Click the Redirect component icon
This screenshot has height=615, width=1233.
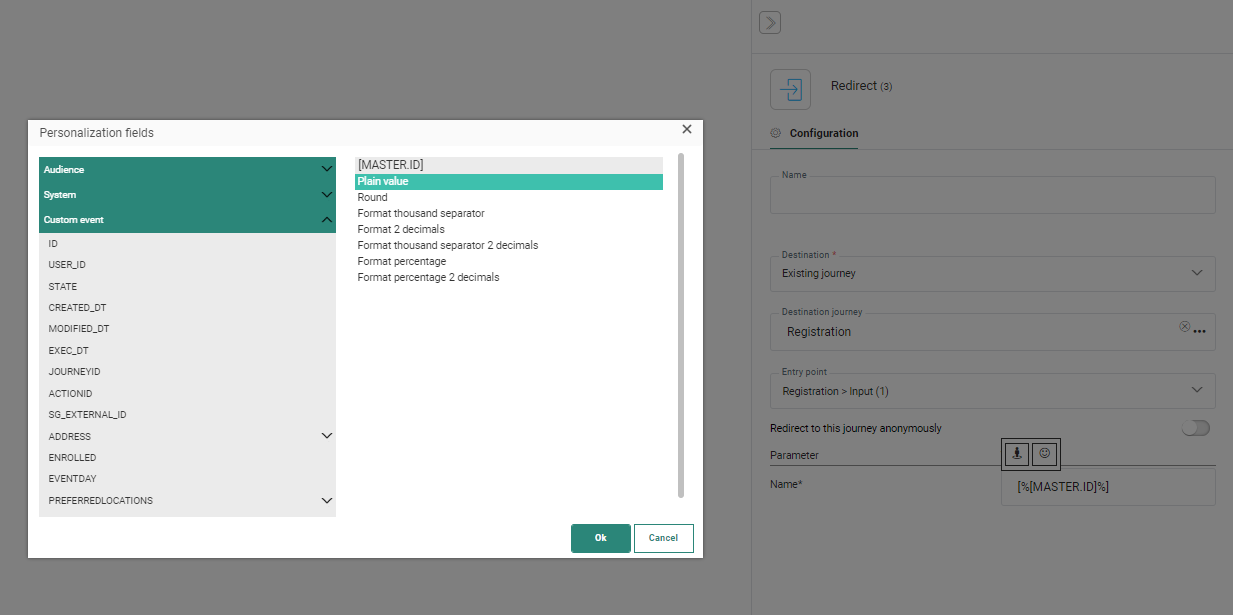click(x=790, y=89)
